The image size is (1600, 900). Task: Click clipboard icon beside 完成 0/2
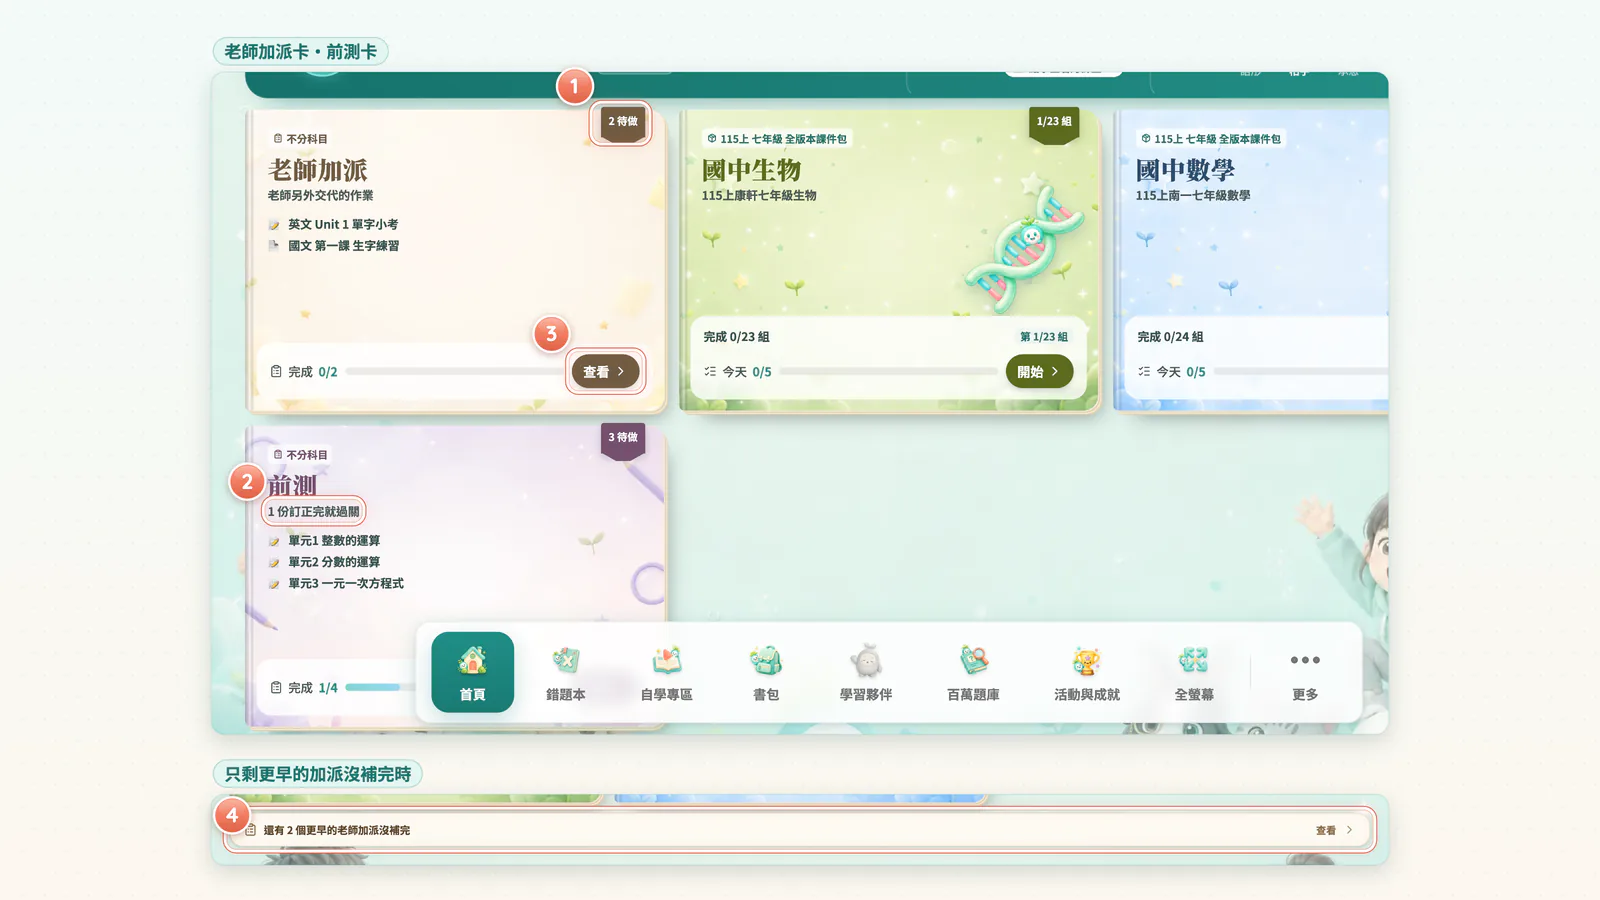[x=276, y=371]
